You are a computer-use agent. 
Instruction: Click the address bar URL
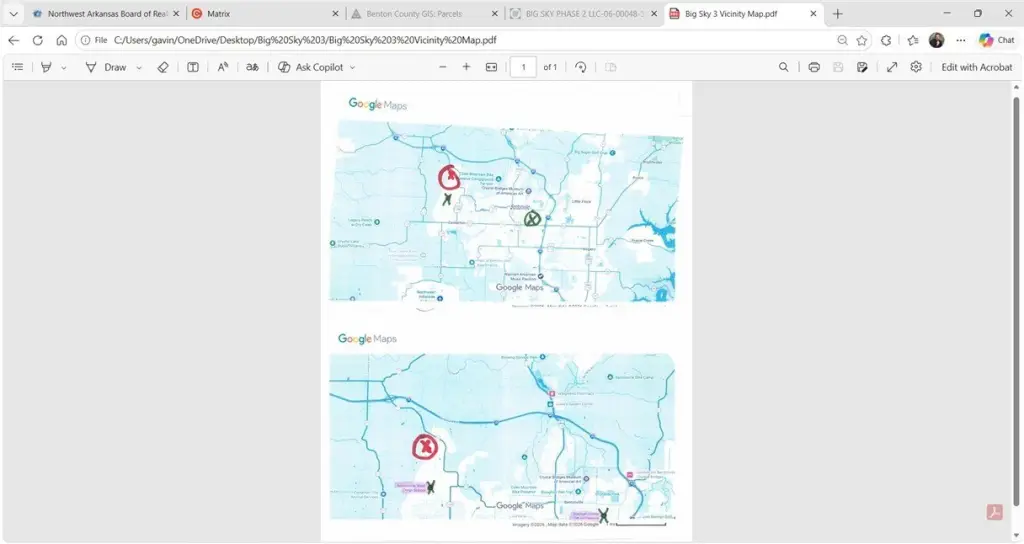click(x=305, y=40)
